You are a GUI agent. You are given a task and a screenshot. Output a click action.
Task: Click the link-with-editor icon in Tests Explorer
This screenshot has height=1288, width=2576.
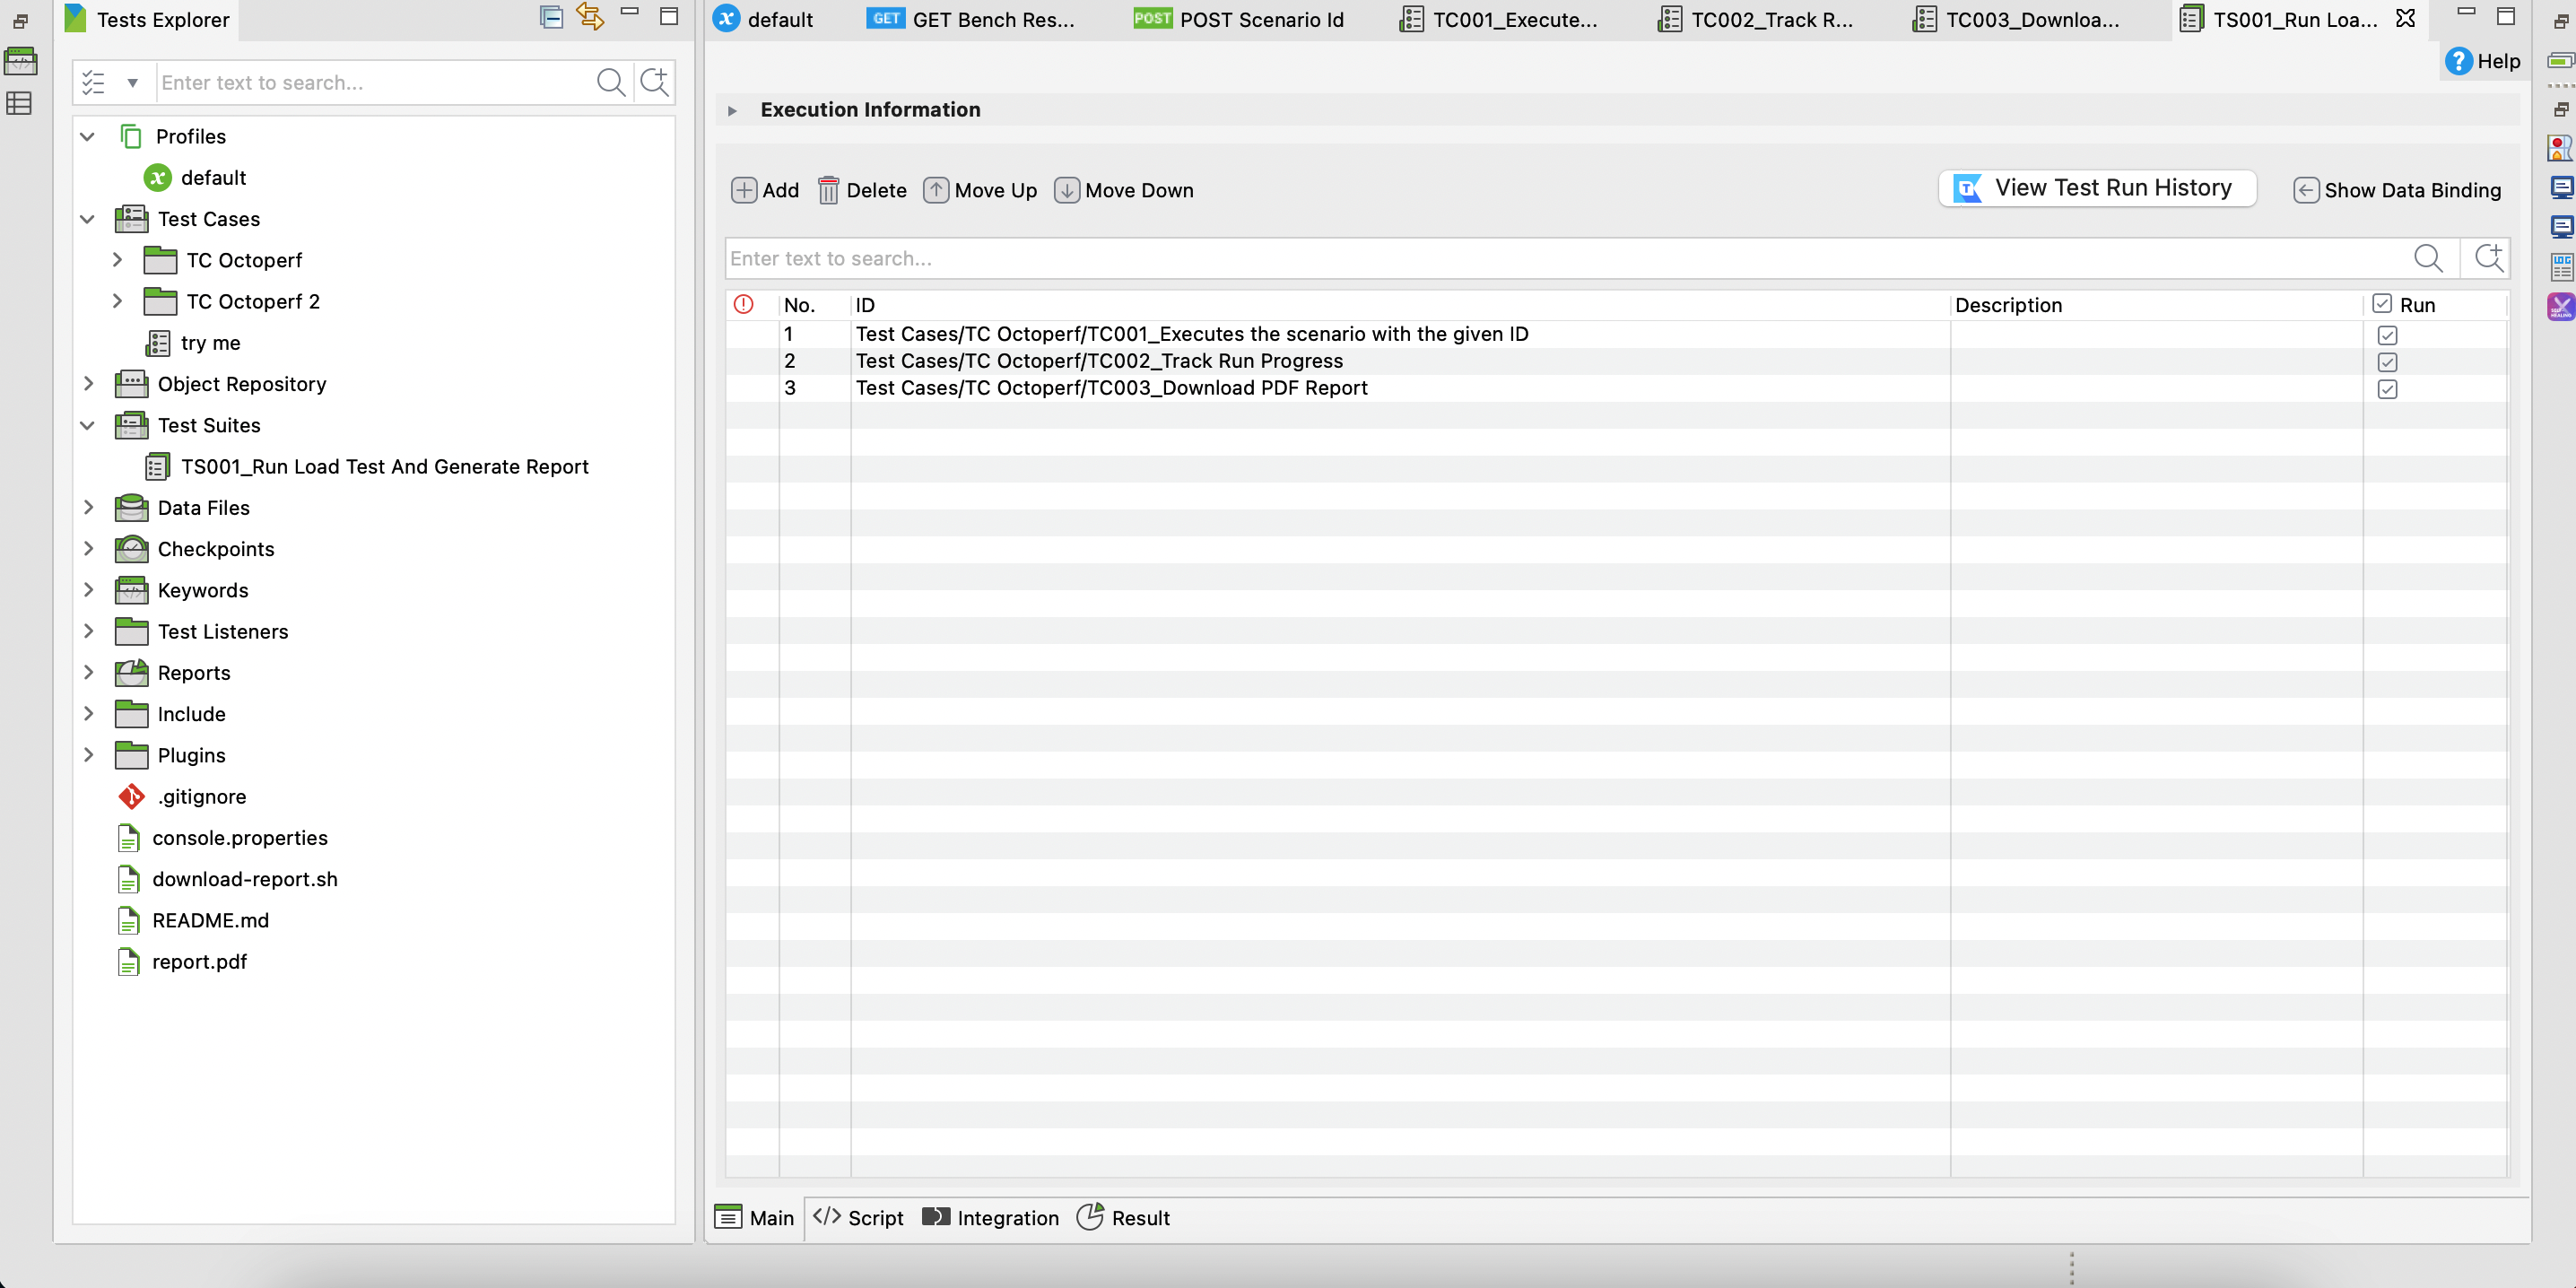[x=589, y=17]
